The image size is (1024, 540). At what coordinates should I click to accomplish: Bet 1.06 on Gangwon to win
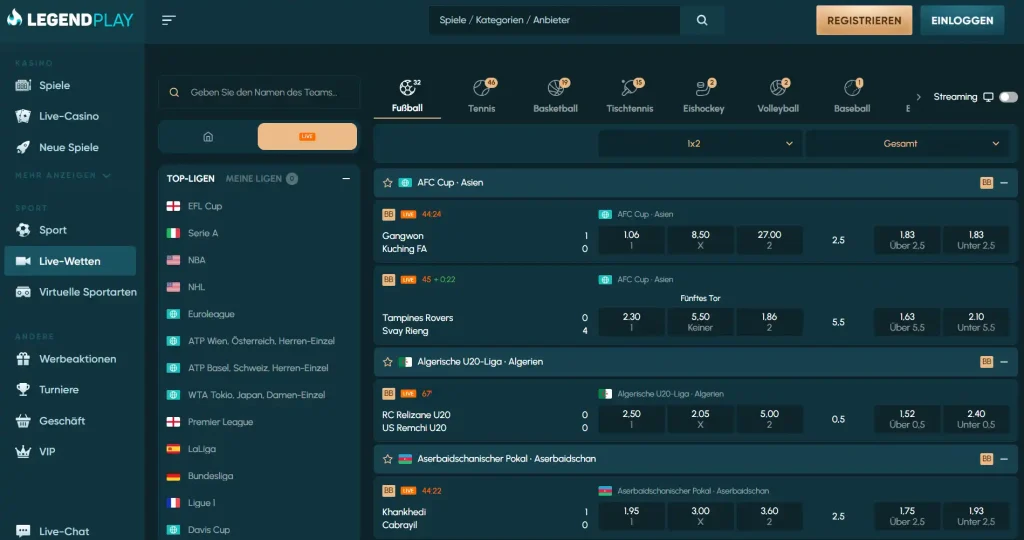point(631,240)
